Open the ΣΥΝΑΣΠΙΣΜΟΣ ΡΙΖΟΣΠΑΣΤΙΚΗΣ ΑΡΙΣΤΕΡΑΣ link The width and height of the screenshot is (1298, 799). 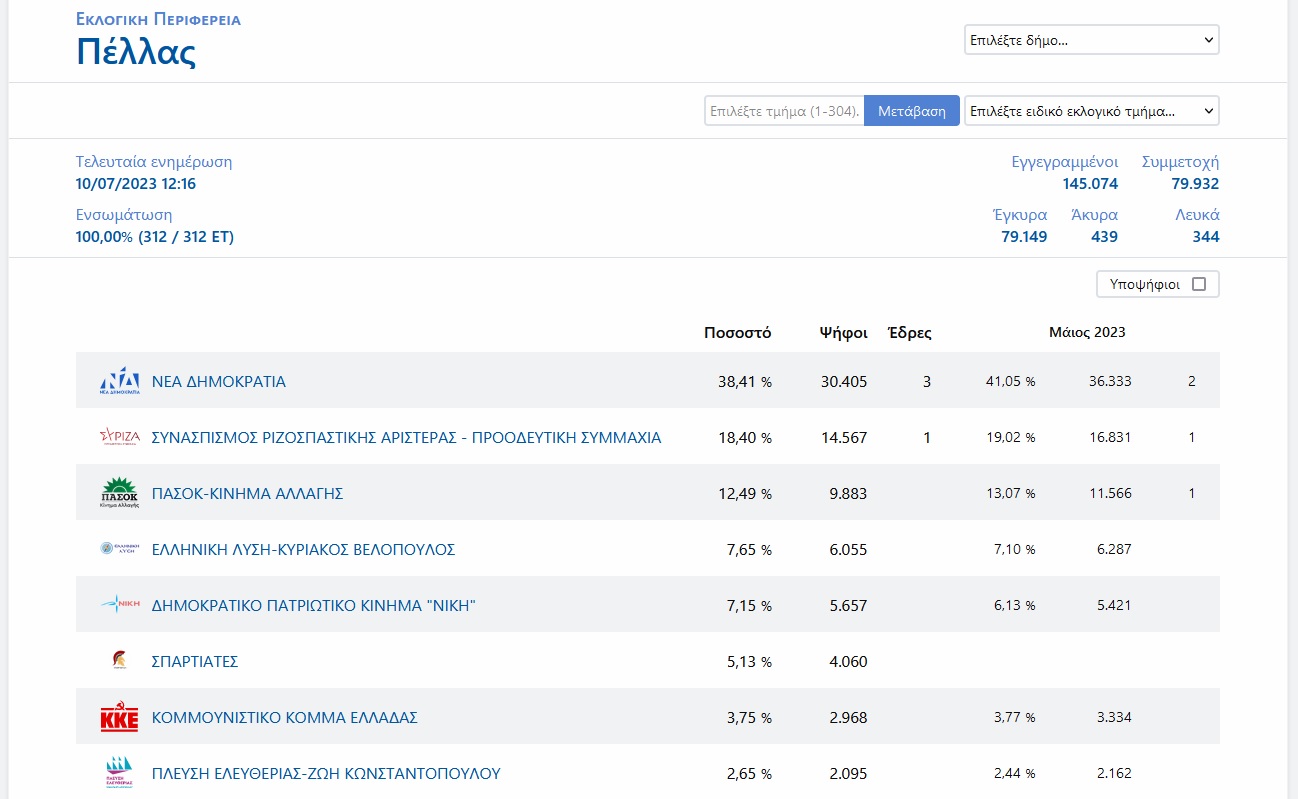click(x=406, y=438)
